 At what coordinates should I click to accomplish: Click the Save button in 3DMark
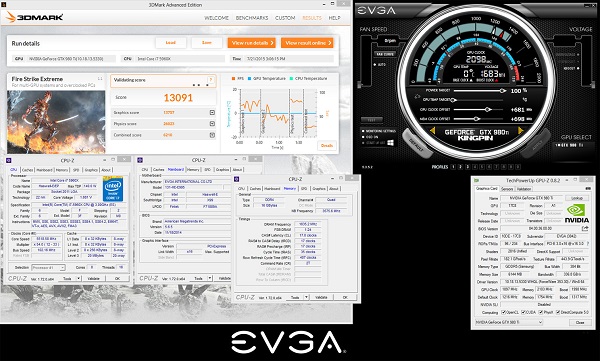click(207, 43)
